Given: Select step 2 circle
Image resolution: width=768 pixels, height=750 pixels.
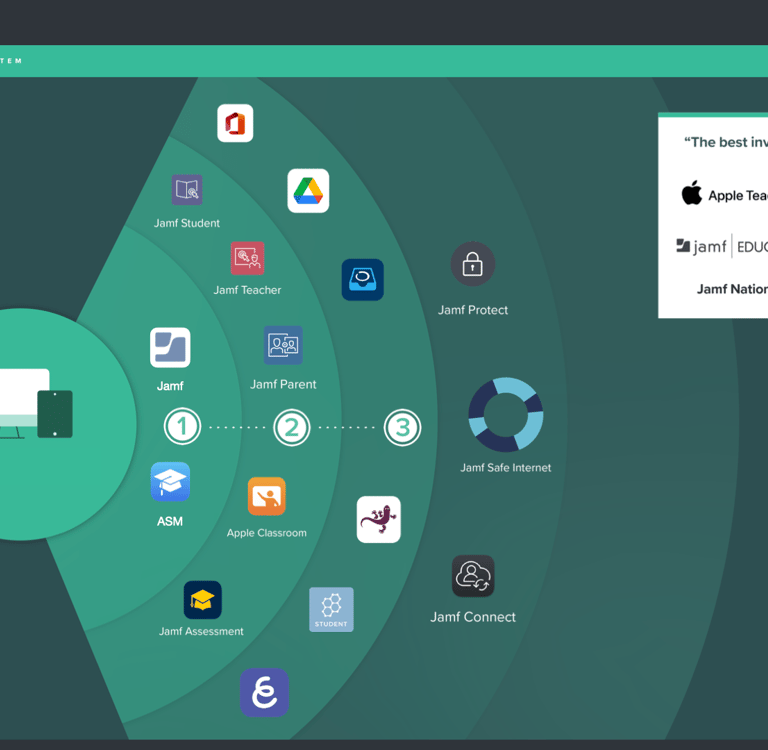Looking at the screenshot, I should pyautogui.click(x=292, y=427).
